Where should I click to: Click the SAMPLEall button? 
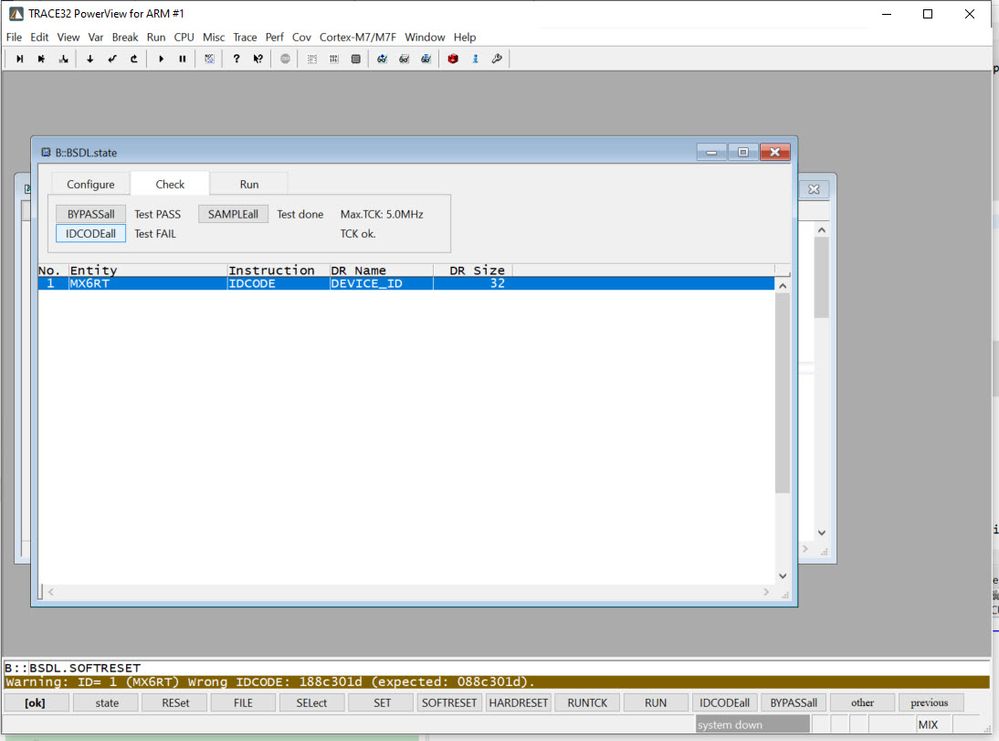click(x=233, y=214)
